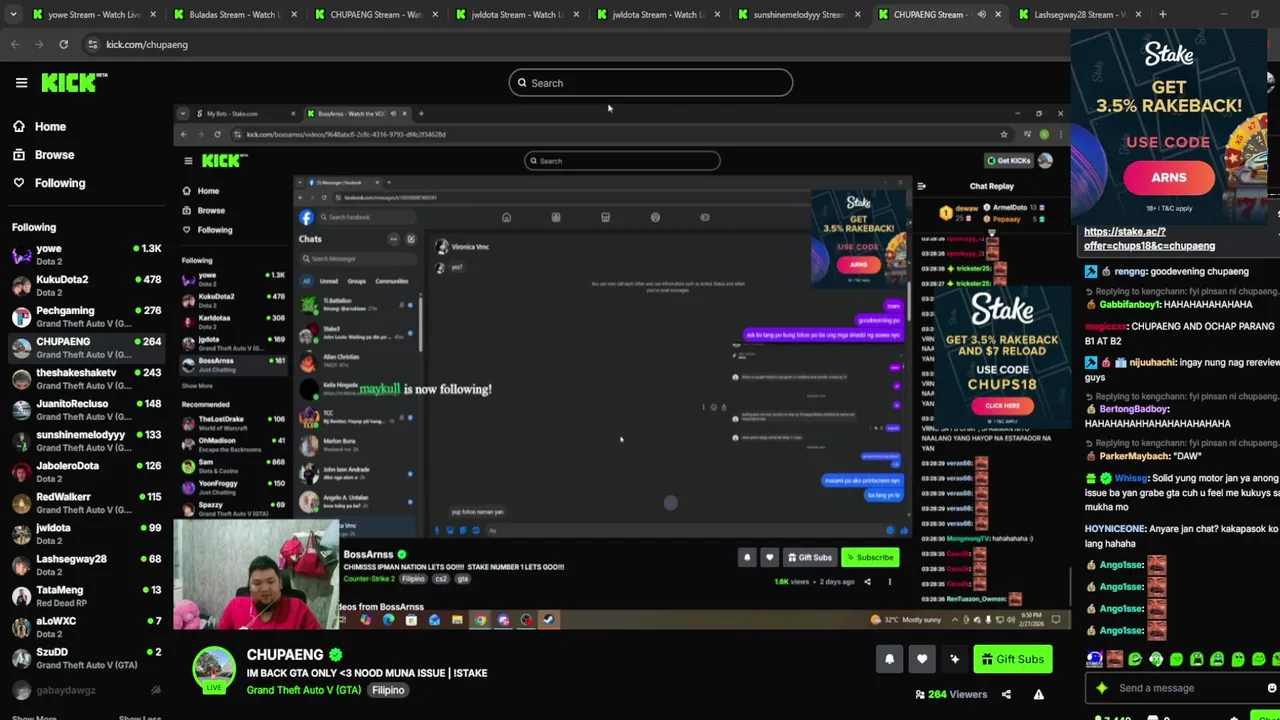The width and height of the screenshot is (1280, 720).
Task: Open TataMeng channel in sidebar
Action: tap(86, 595)
